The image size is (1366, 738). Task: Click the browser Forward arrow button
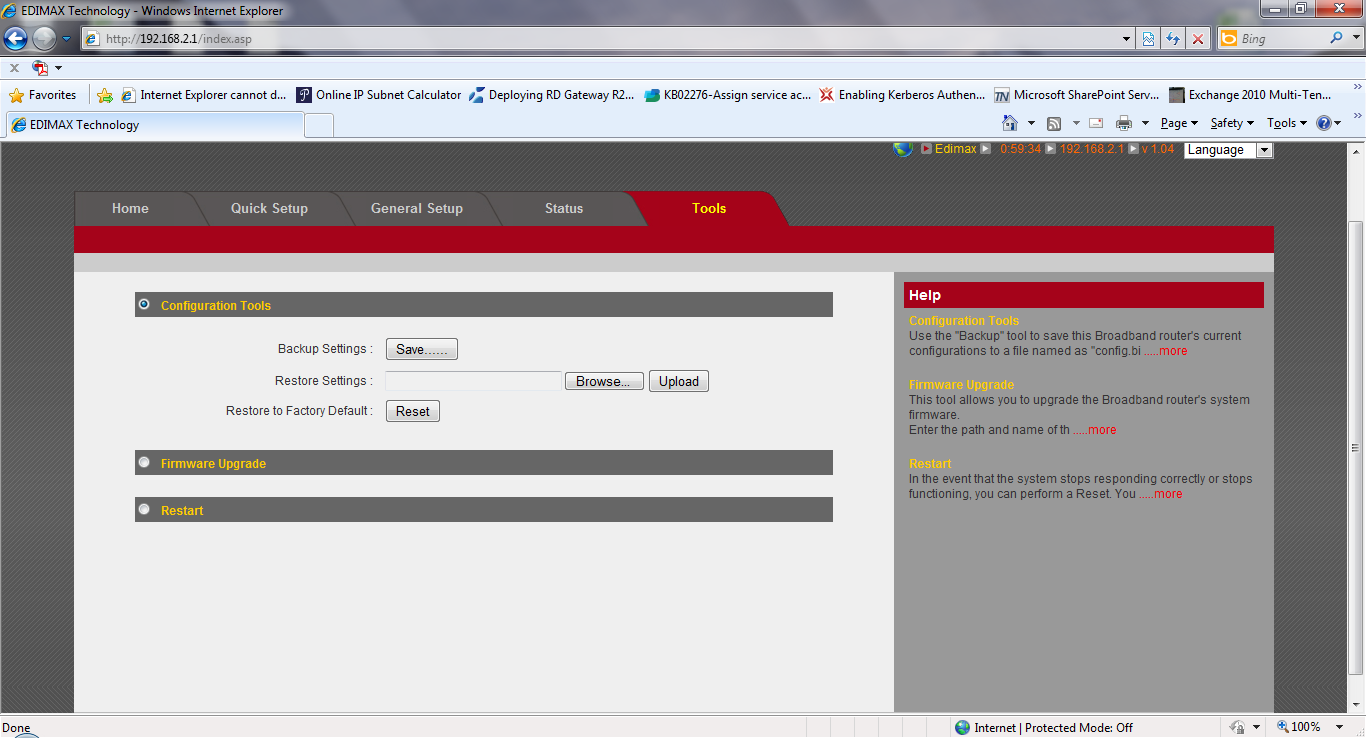click(x=44, y=39)
